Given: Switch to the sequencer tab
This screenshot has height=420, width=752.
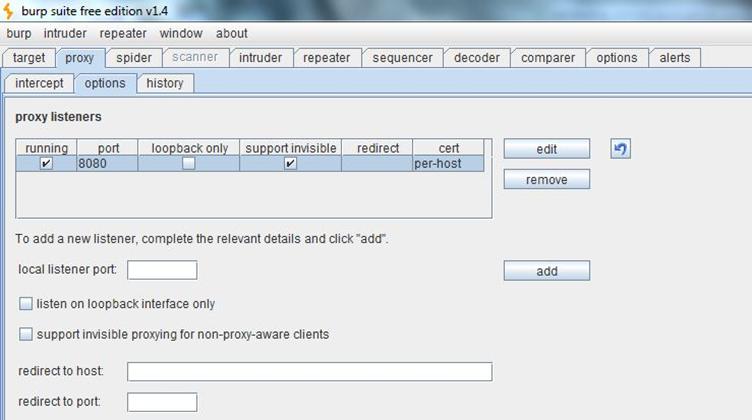Looking at the screenshot, I should 402,58.
